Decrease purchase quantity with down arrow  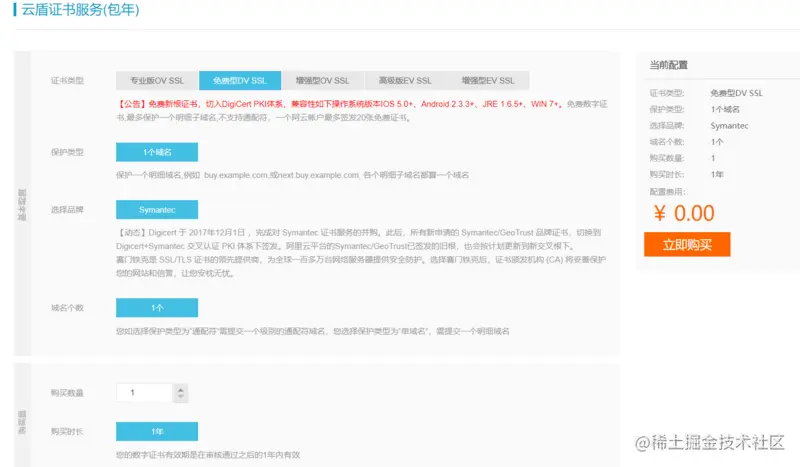(181, 397)
